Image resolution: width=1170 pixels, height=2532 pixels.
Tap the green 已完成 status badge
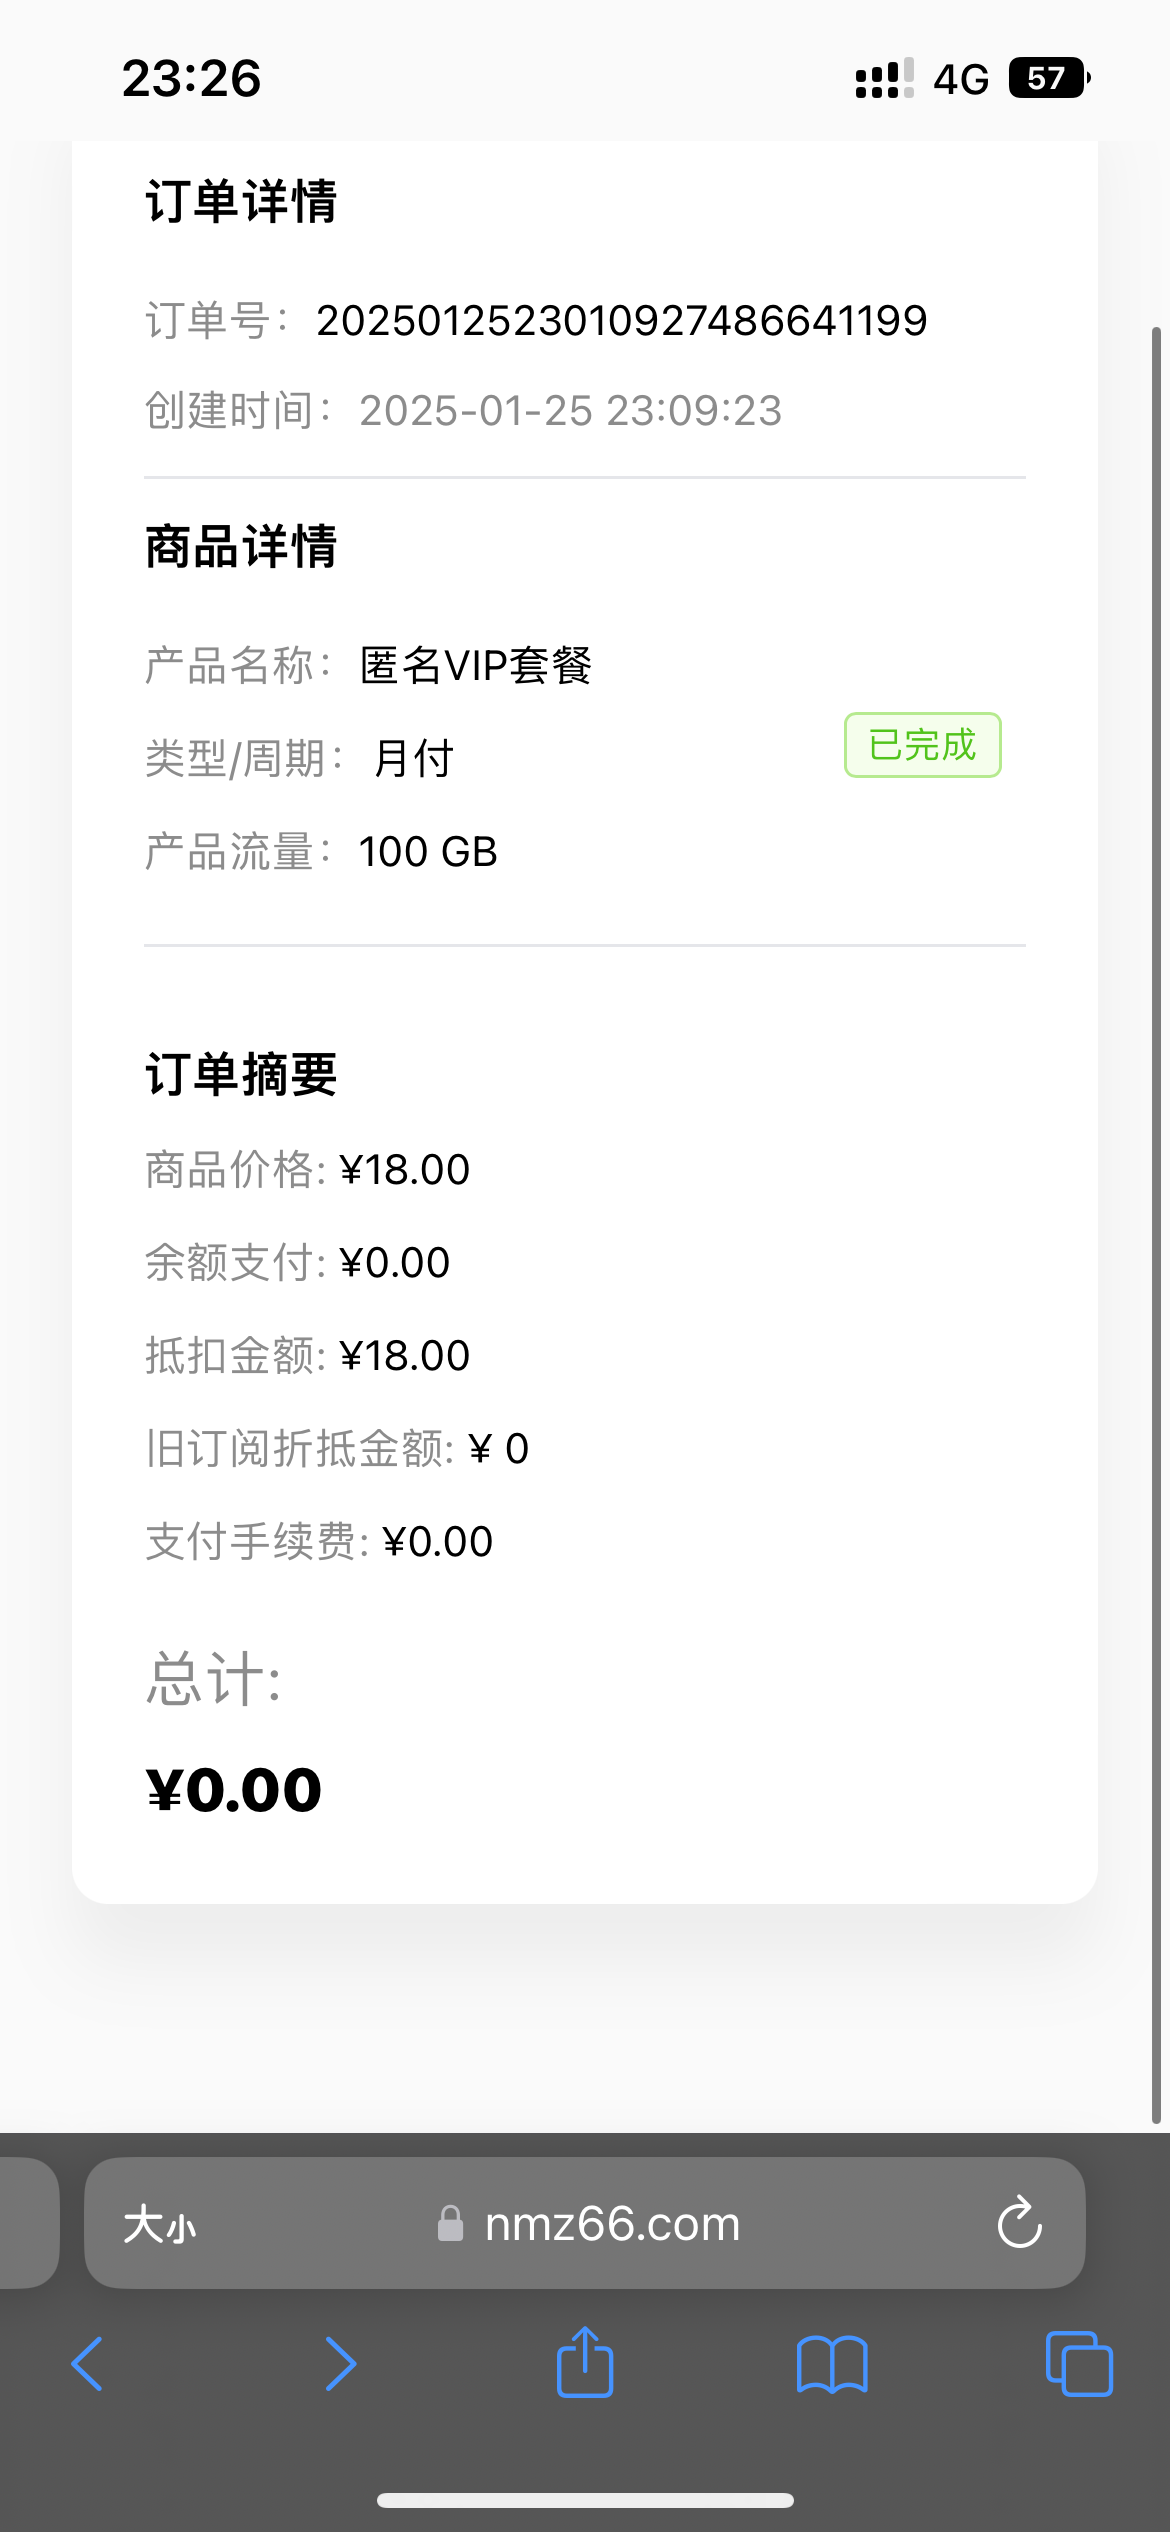(922, 745)
